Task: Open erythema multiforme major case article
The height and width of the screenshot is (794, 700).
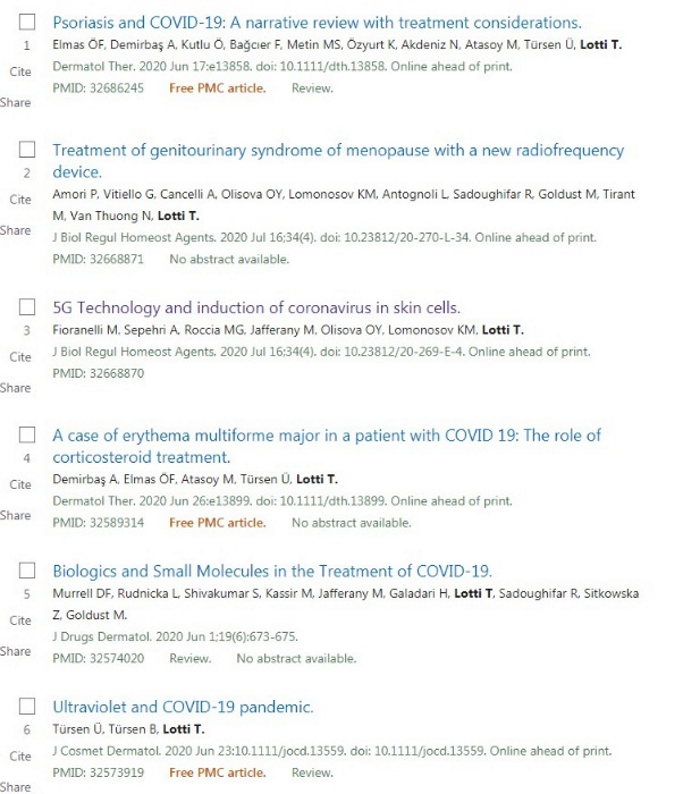Action: (326, 435)
